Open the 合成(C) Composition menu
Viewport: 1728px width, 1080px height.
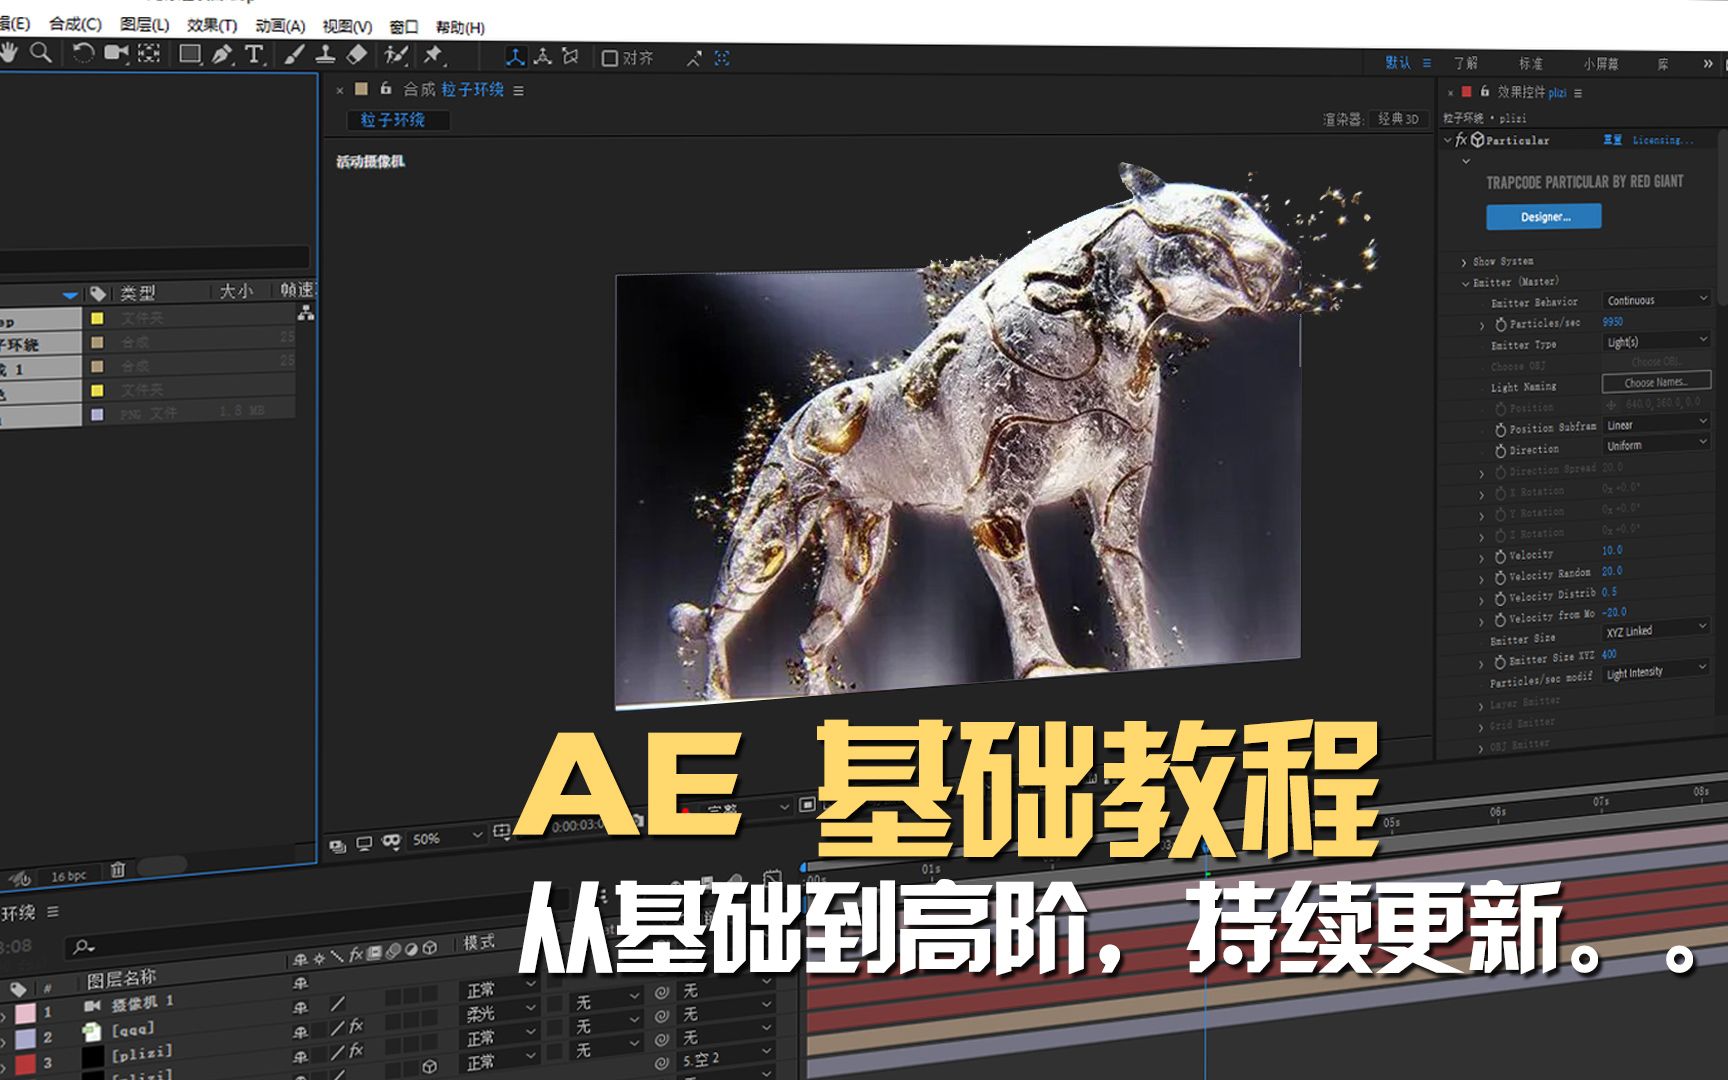click(75, 23)
